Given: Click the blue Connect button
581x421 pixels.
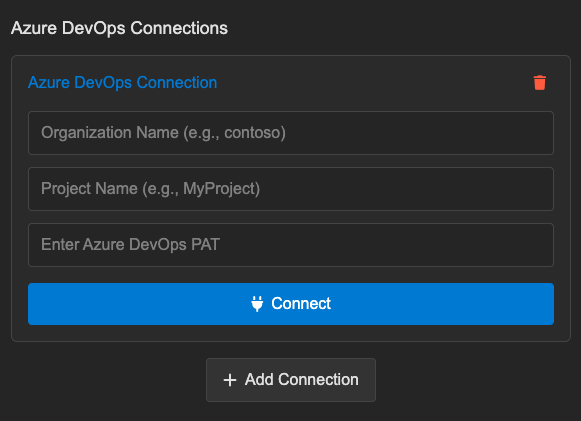Looking at the screenshot, I should coord(291,304).
